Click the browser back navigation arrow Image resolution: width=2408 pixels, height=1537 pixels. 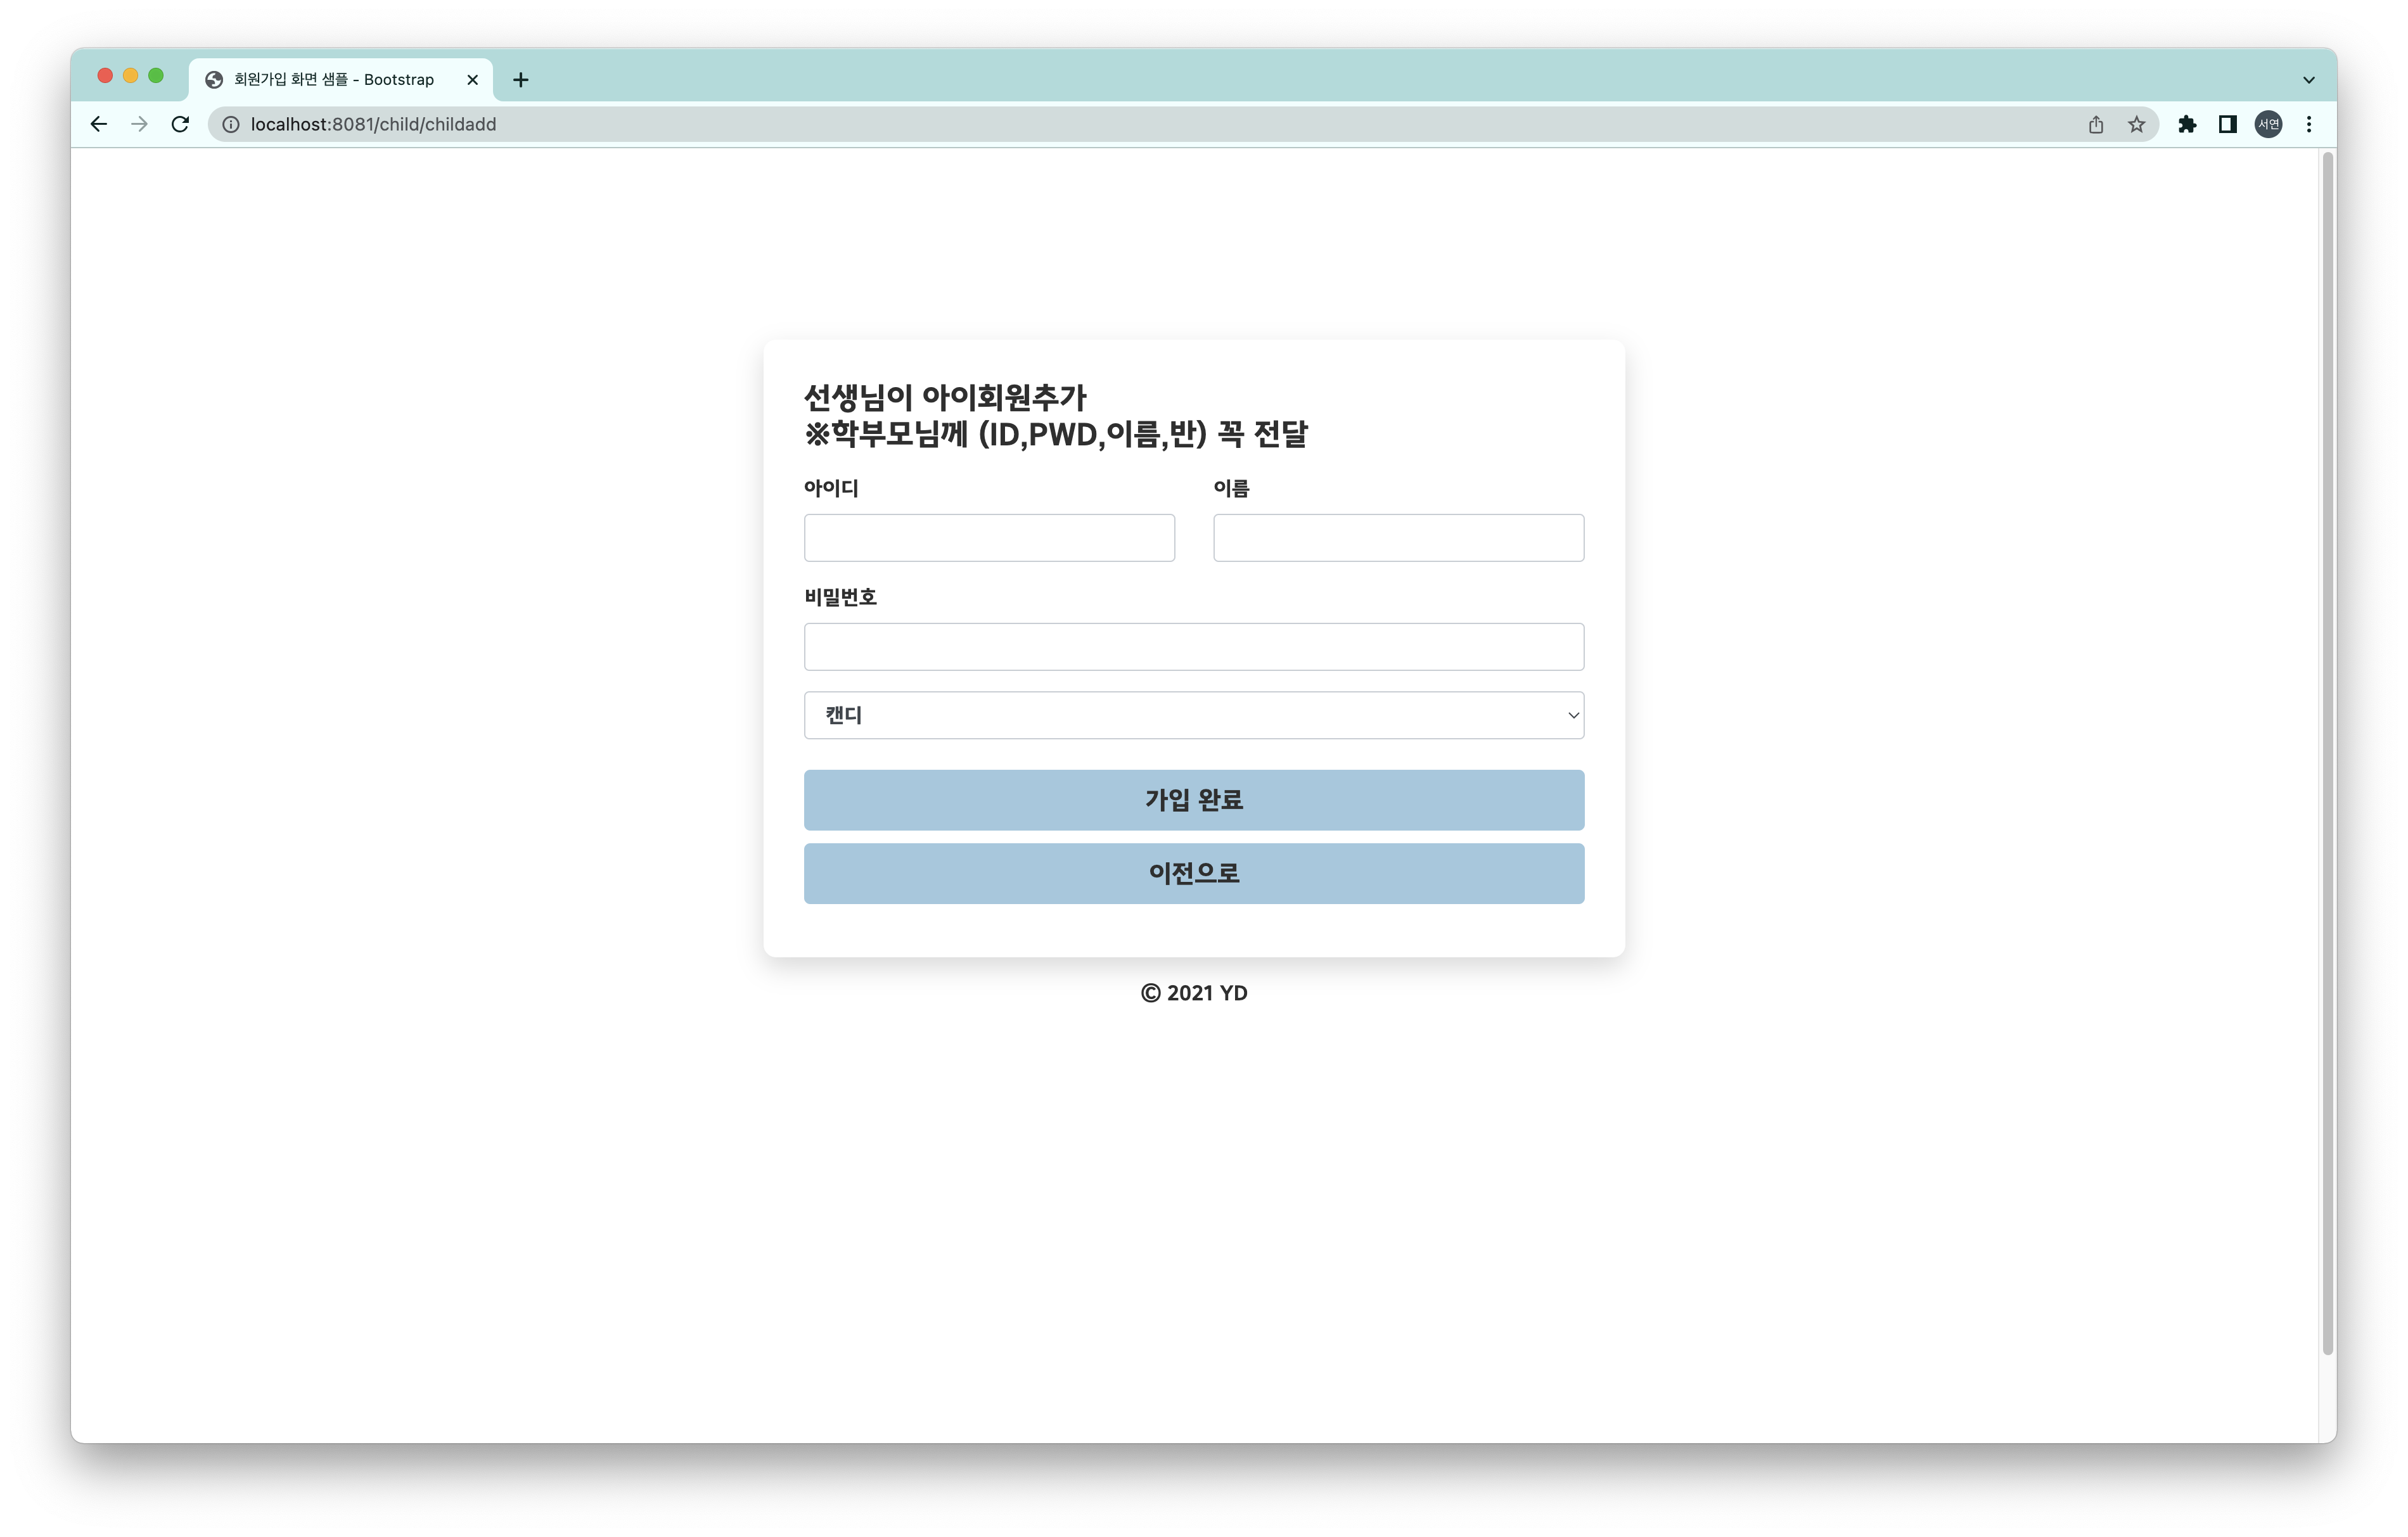tap(98, 124)
